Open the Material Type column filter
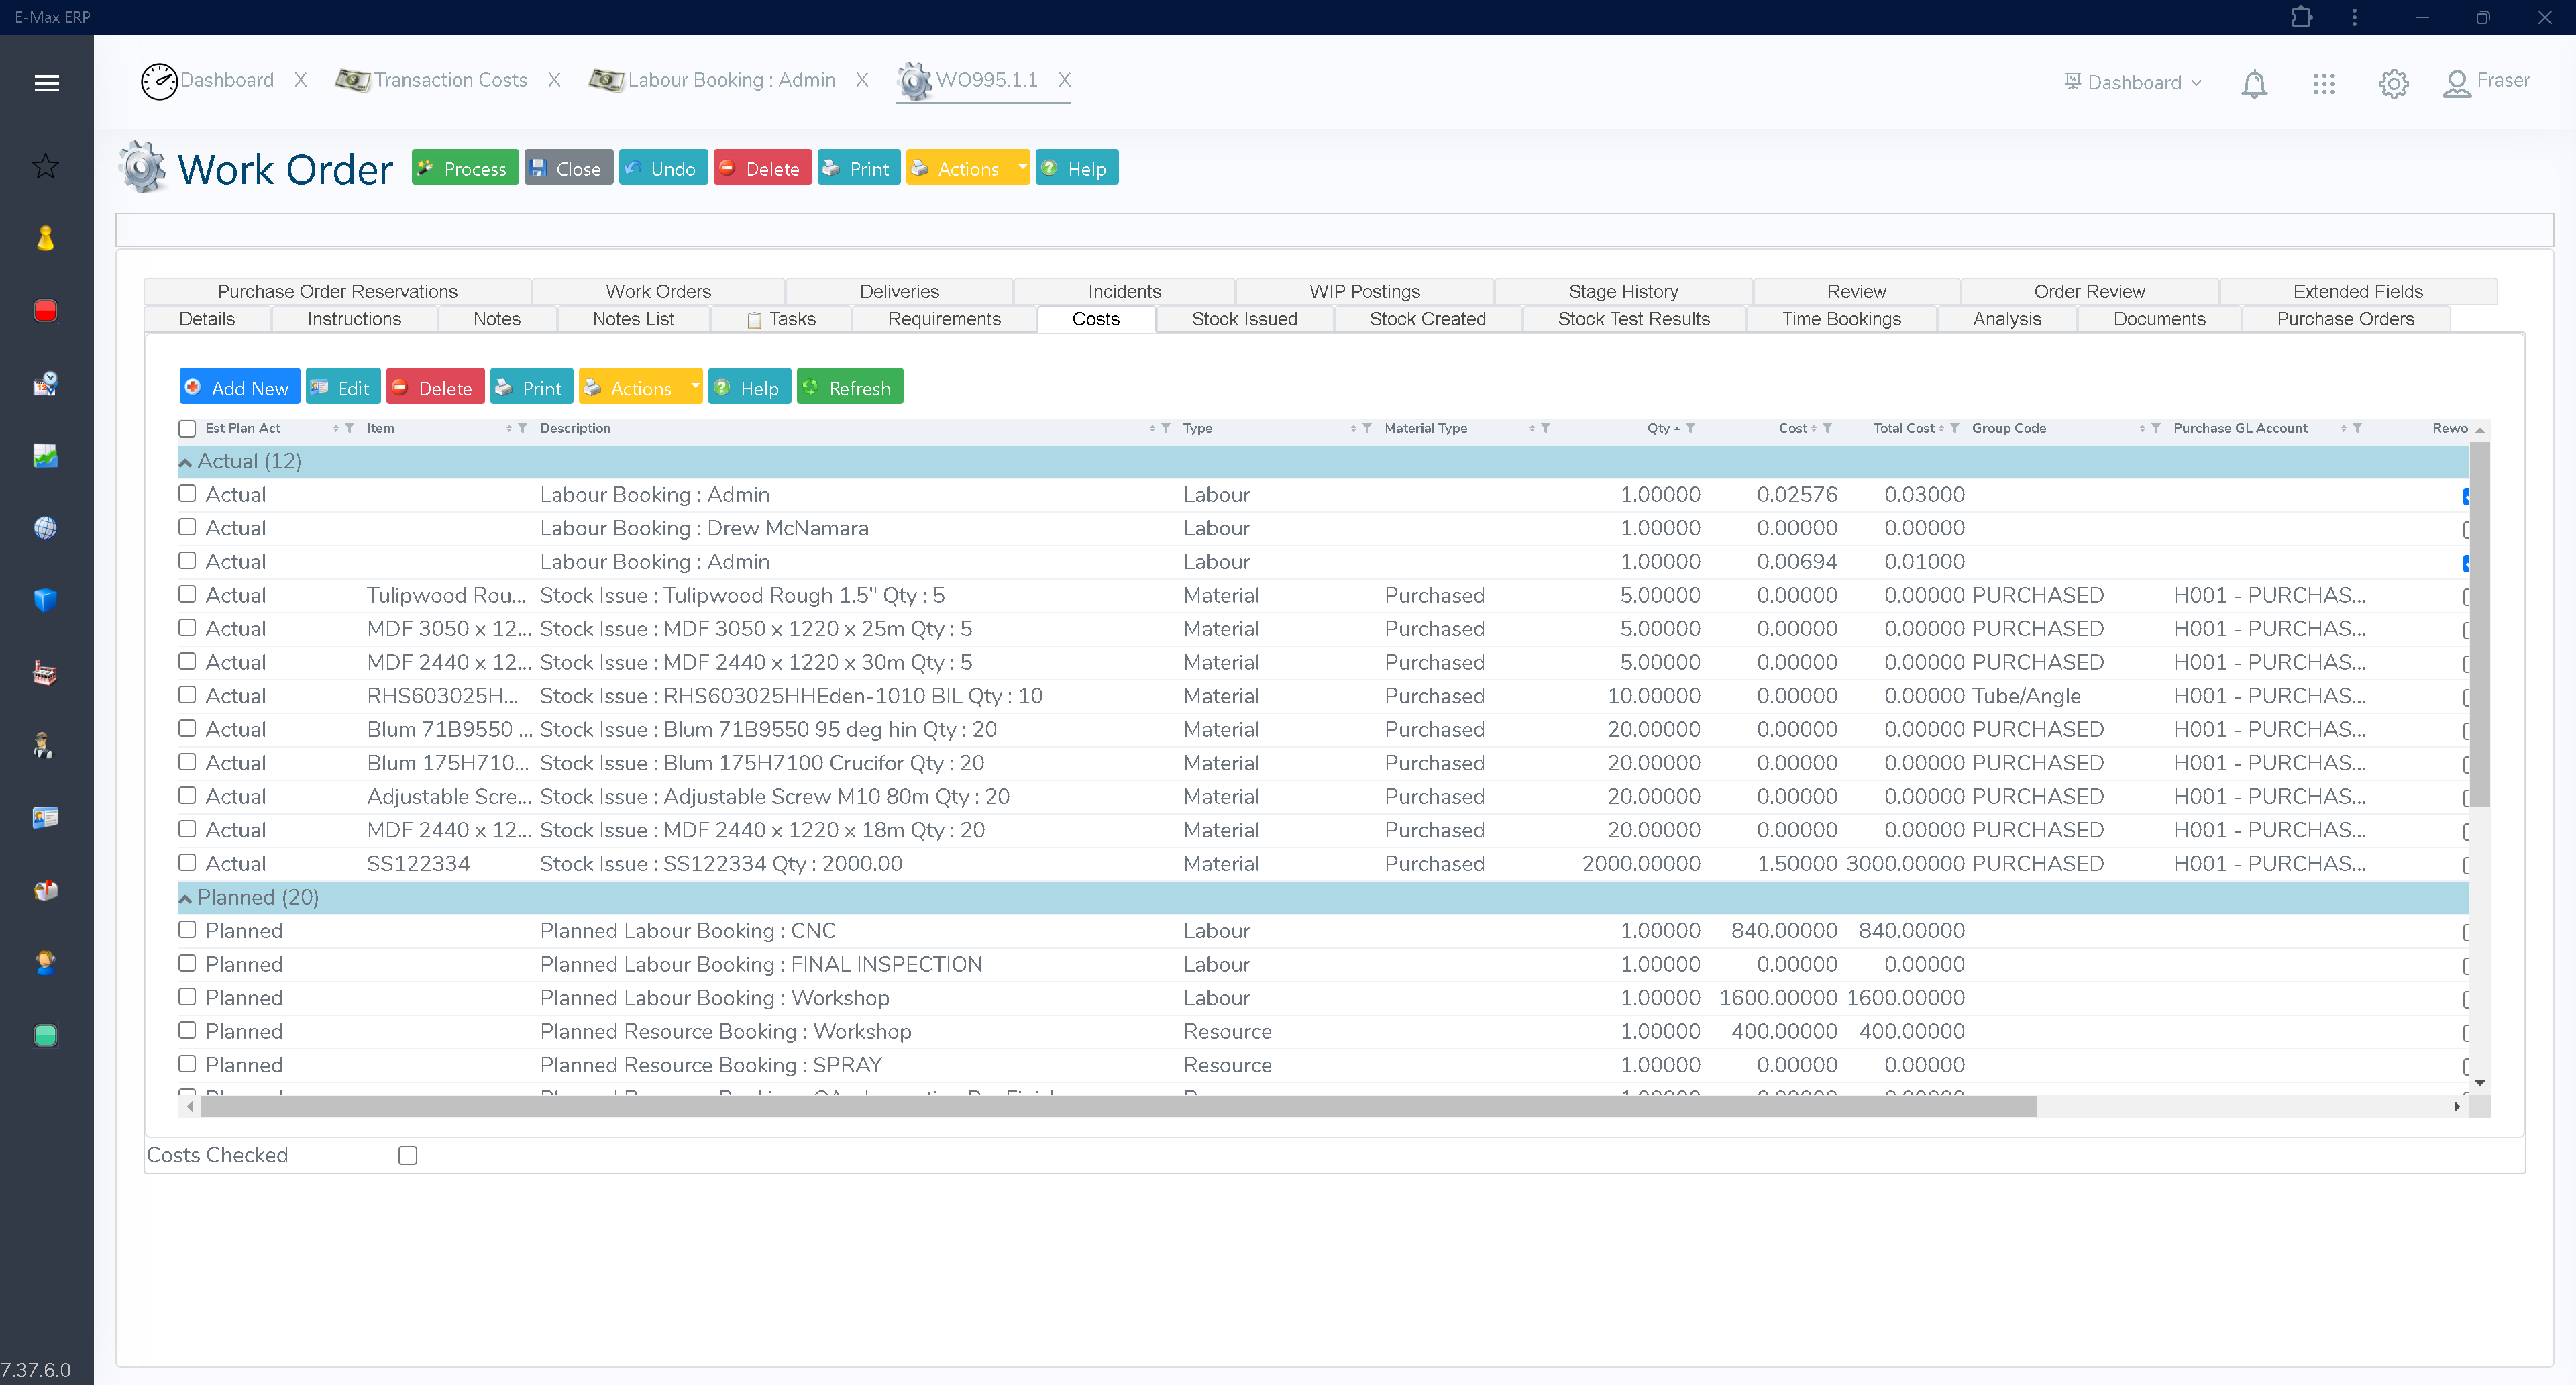 click(1545, 429)
